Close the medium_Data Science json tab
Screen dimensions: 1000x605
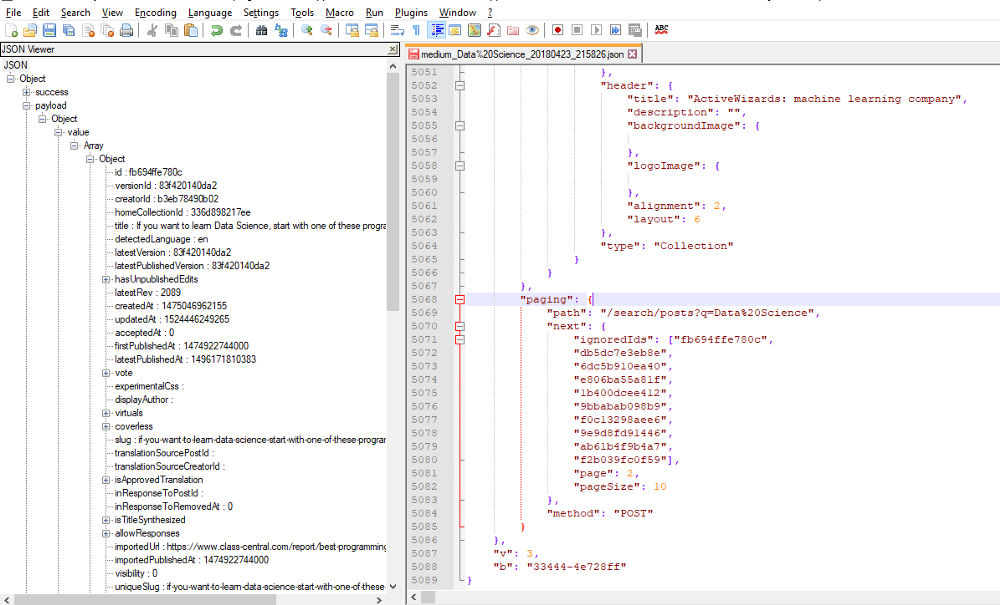632,53
